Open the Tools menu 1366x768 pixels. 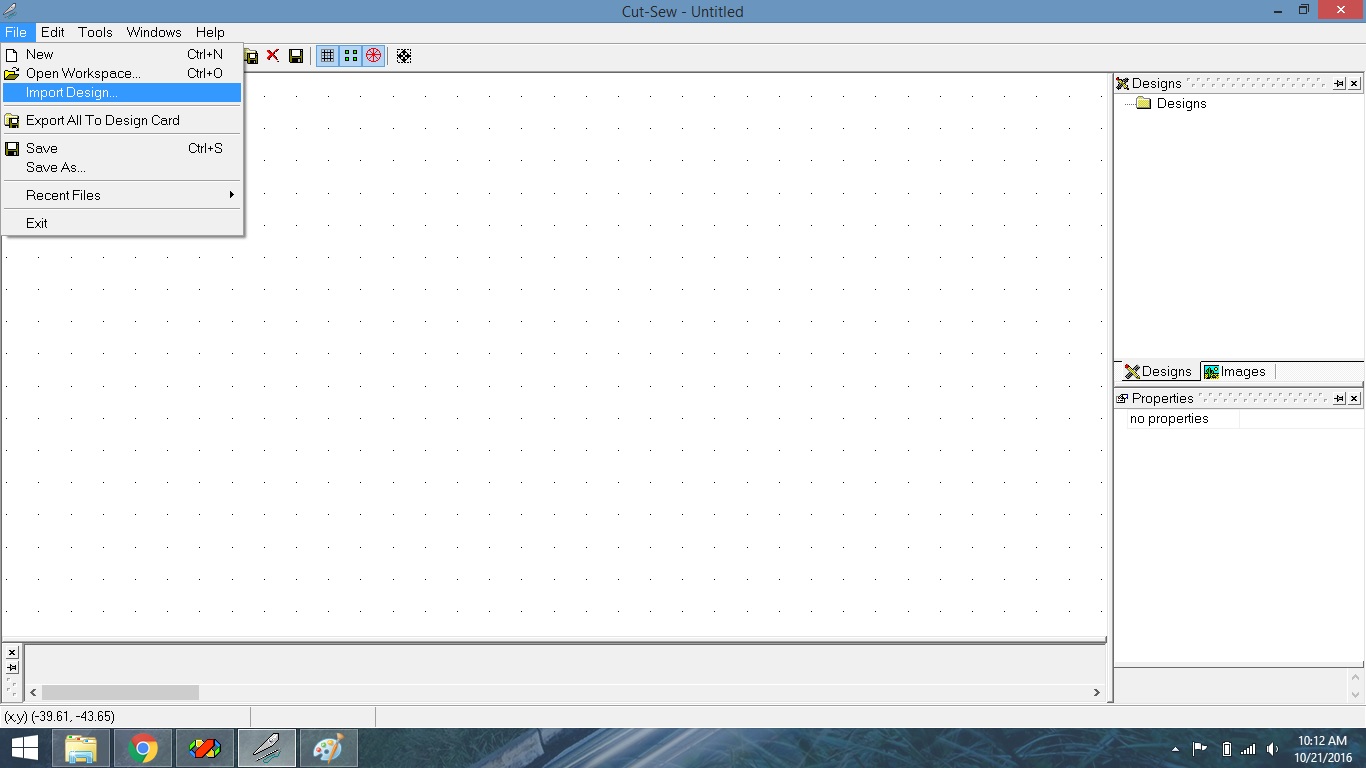click(x=94, y=32)
